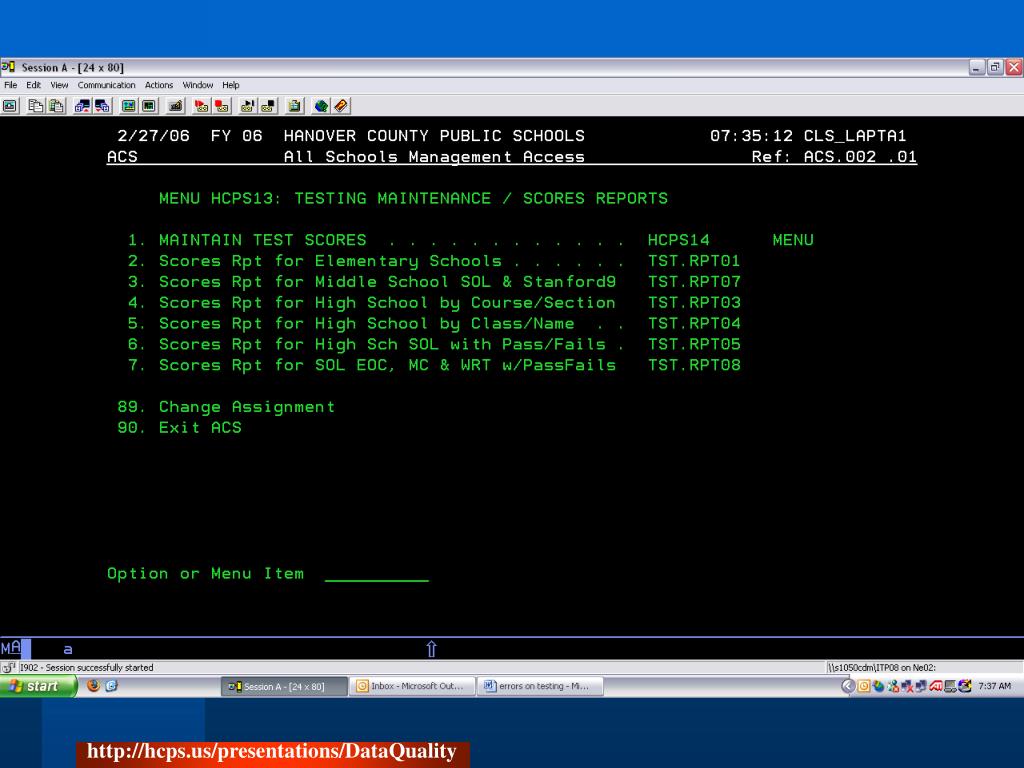Click Scores Rpt for High Sch SOL with Pass/Fails

(382, 344)
